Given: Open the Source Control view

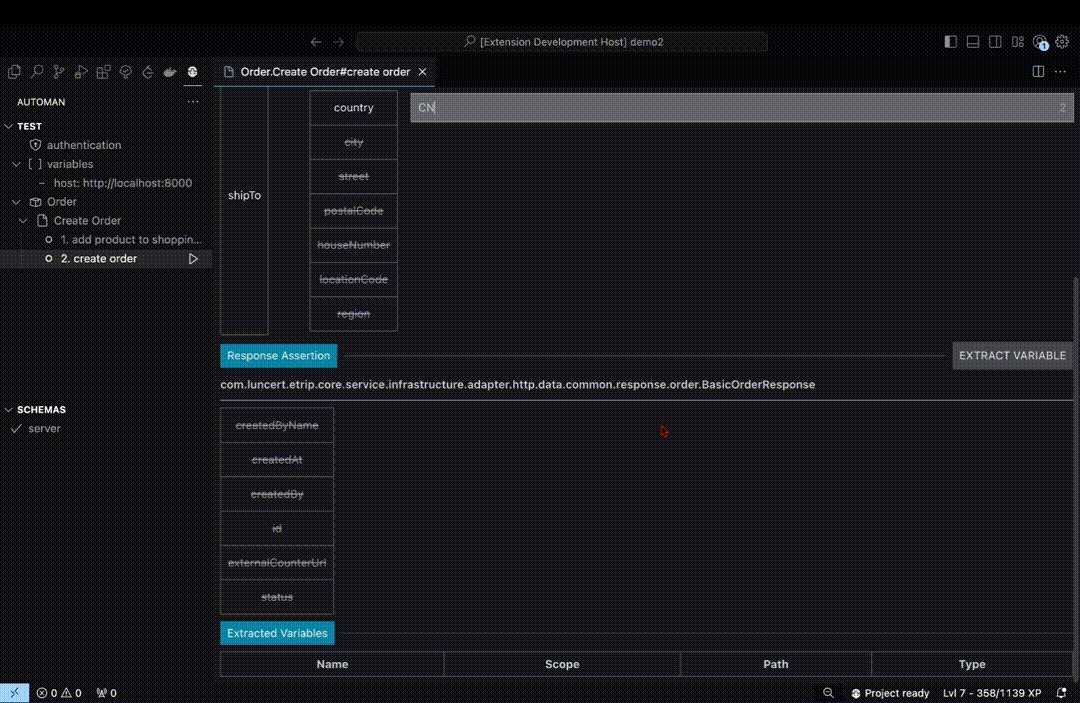Looking at the screenshot, I should [x=58, y=71].
